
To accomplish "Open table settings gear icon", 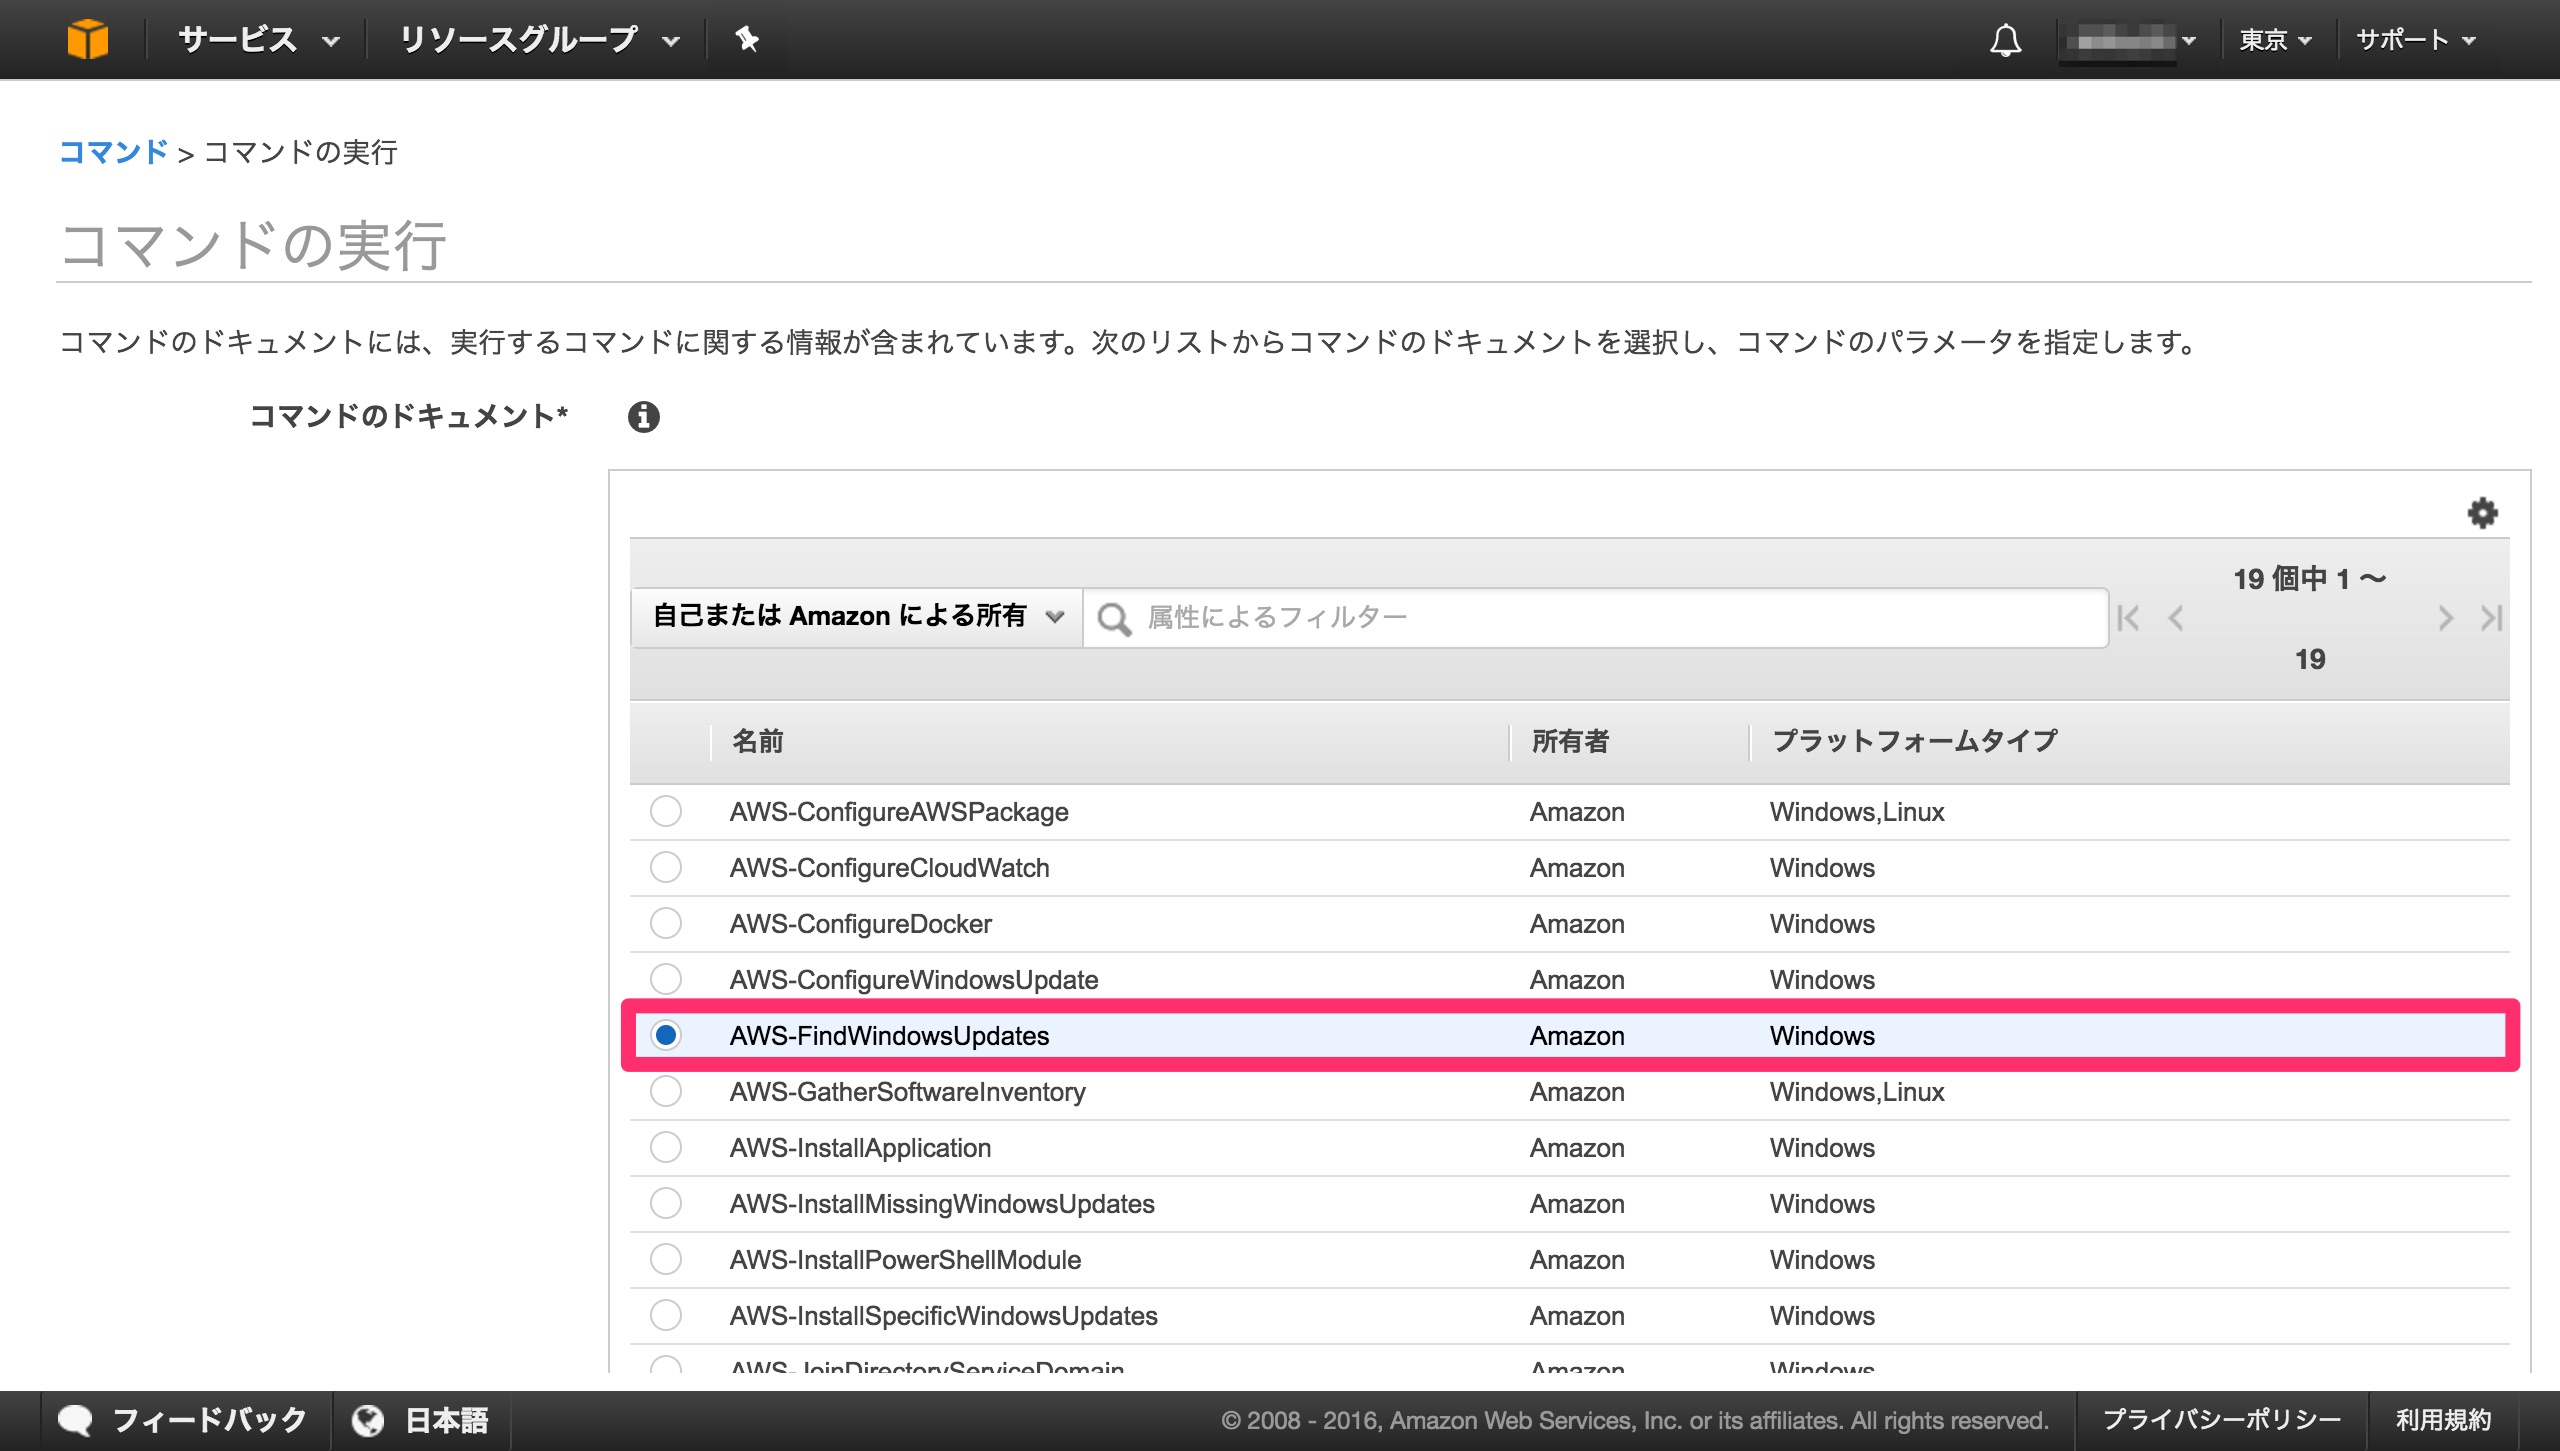I will click(2482, 513).
